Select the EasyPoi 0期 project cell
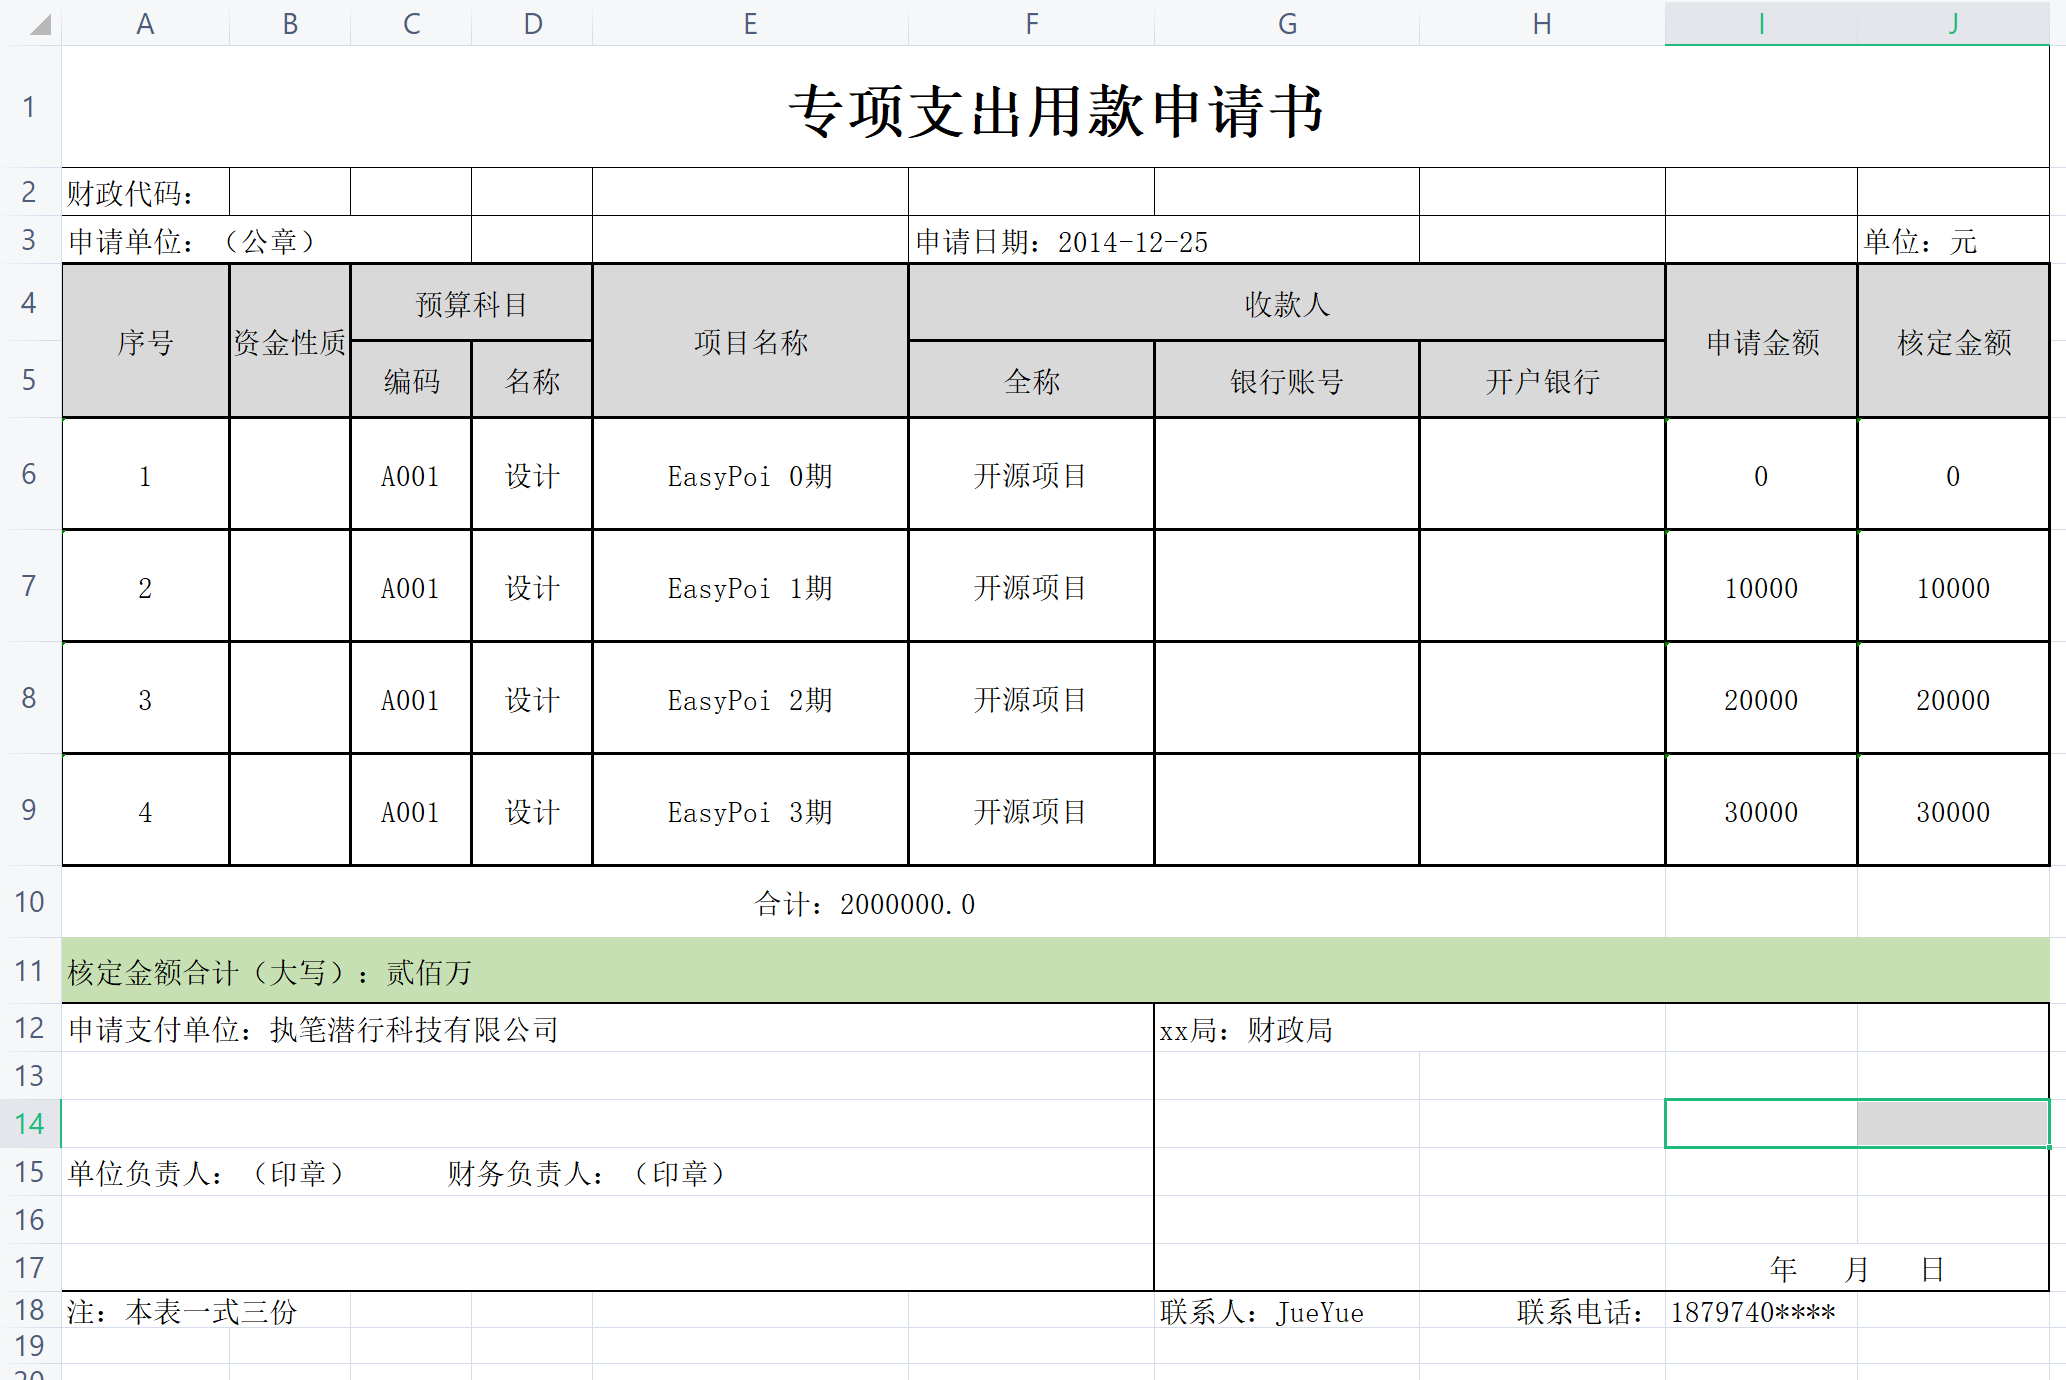2066x1380 pixels. point(750,476)
